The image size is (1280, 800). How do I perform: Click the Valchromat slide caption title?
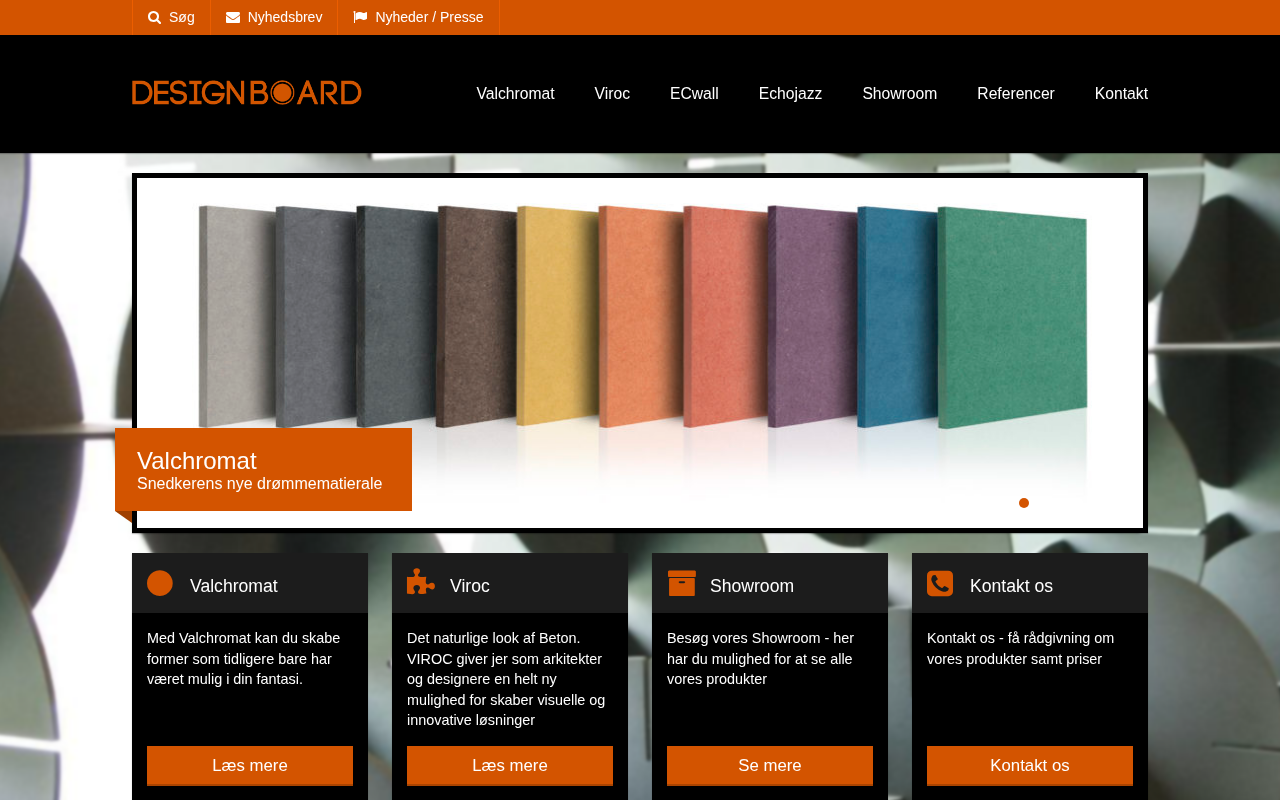click(197, 461)
